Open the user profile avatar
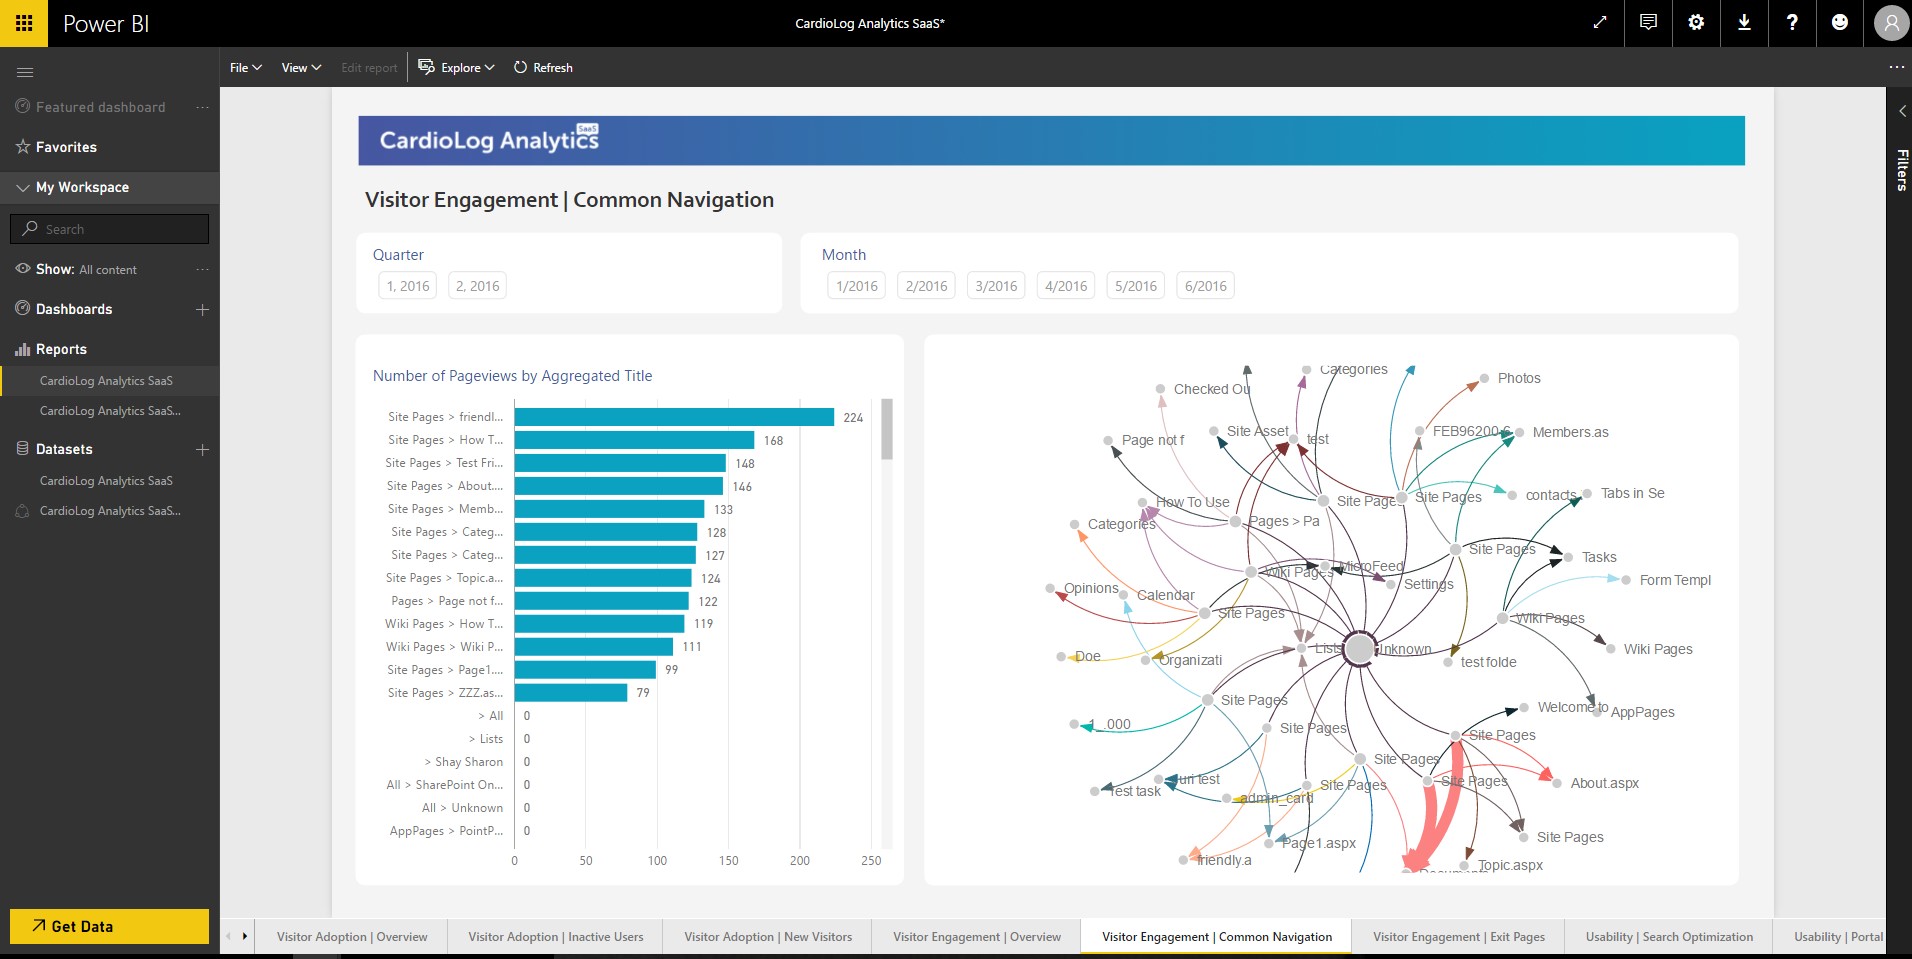1912x959 pixels. pos(1890,23)
